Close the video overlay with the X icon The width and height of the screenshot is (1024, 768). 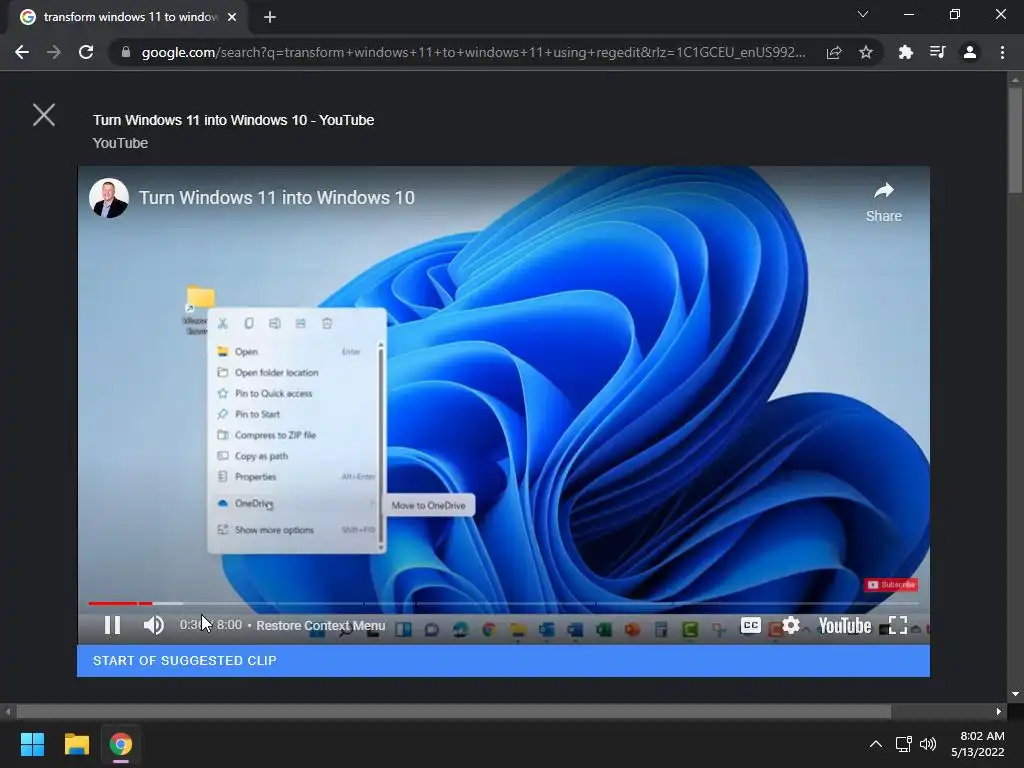tap(44, 115)
